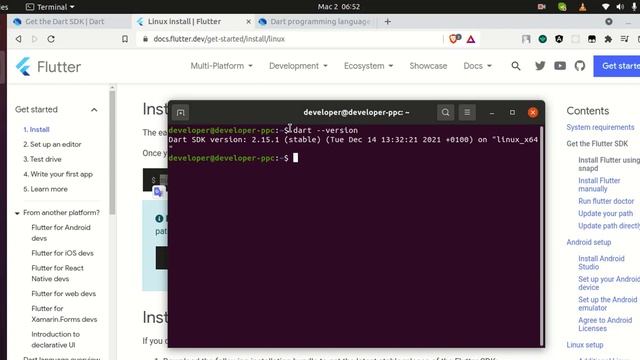This screenshot has width=640, height=360.
Task: Open the system volume icon
Action: tap(620, 7)
